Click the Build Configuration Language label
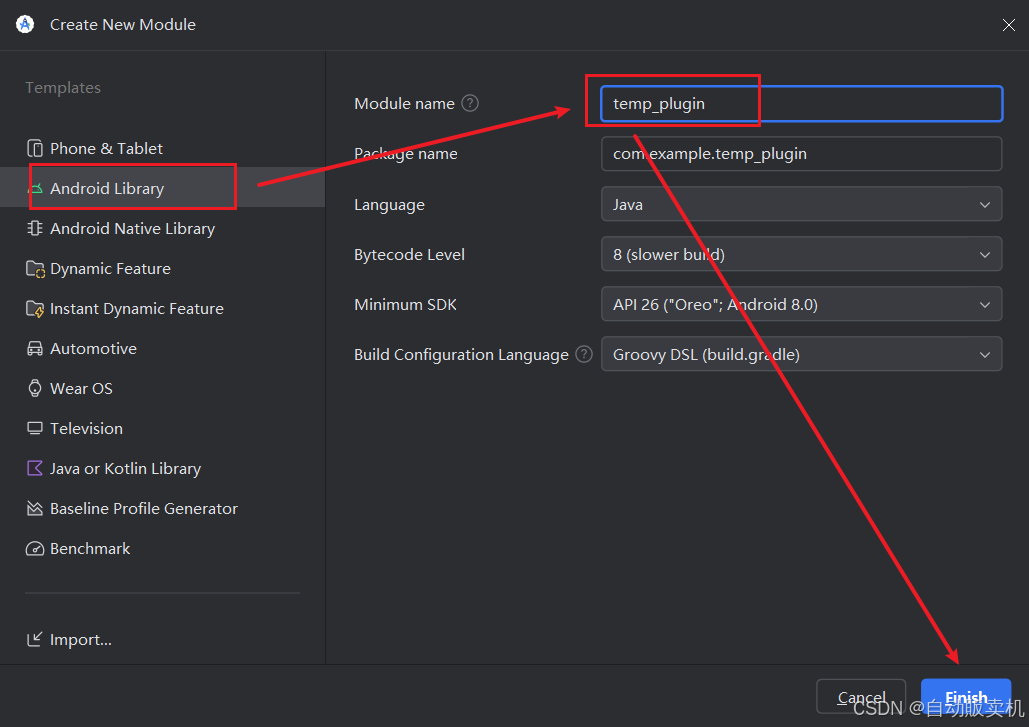 pyautogui.click(x=461, y=354)
